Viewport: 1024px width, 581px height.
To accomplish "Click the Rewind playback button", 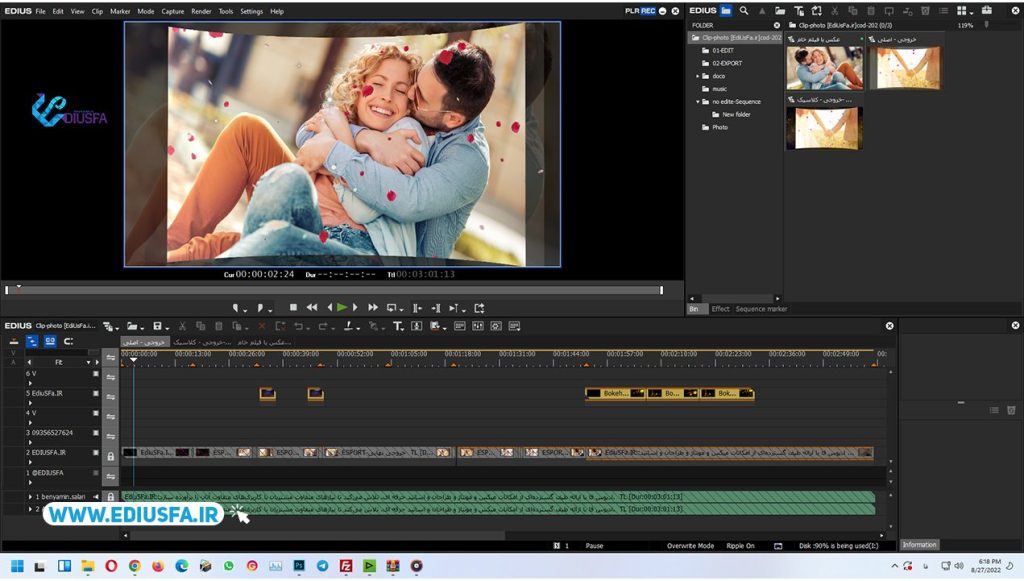I will 312,307.
